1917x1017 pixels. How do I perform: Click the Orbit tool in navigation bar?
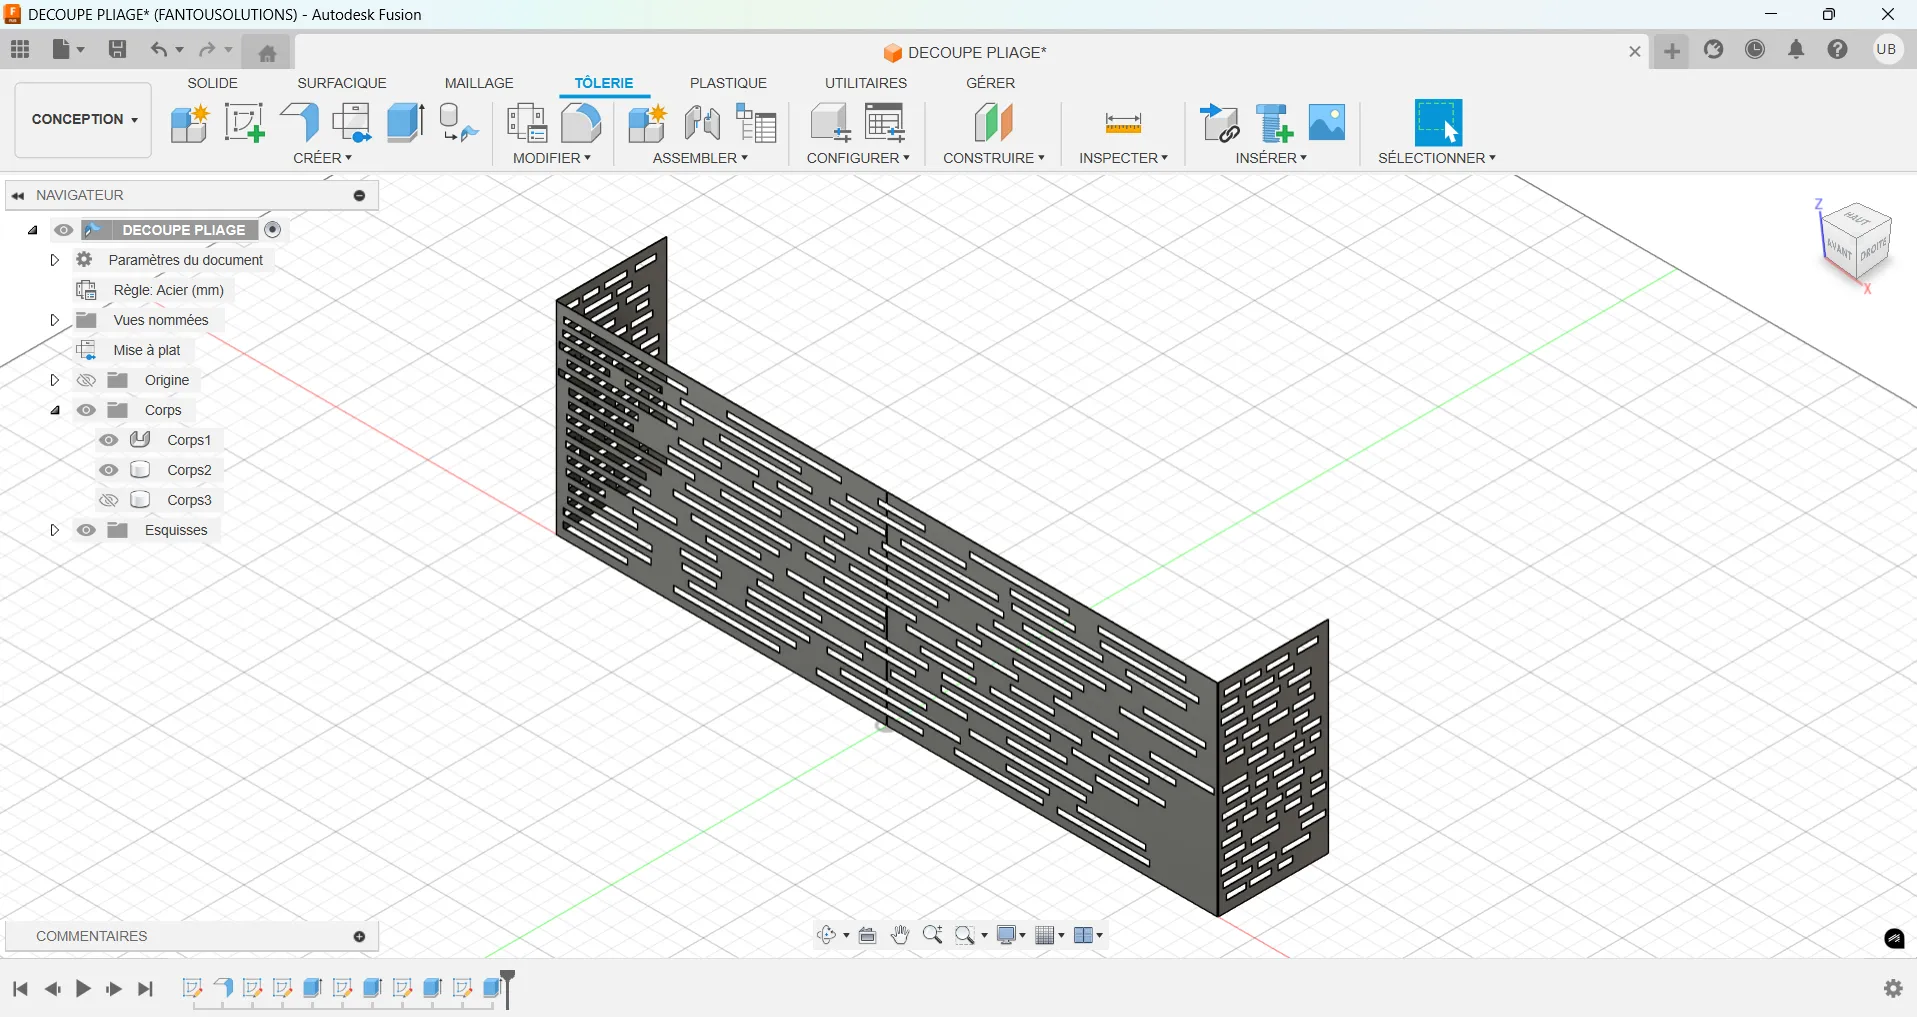tap(827, 935)
